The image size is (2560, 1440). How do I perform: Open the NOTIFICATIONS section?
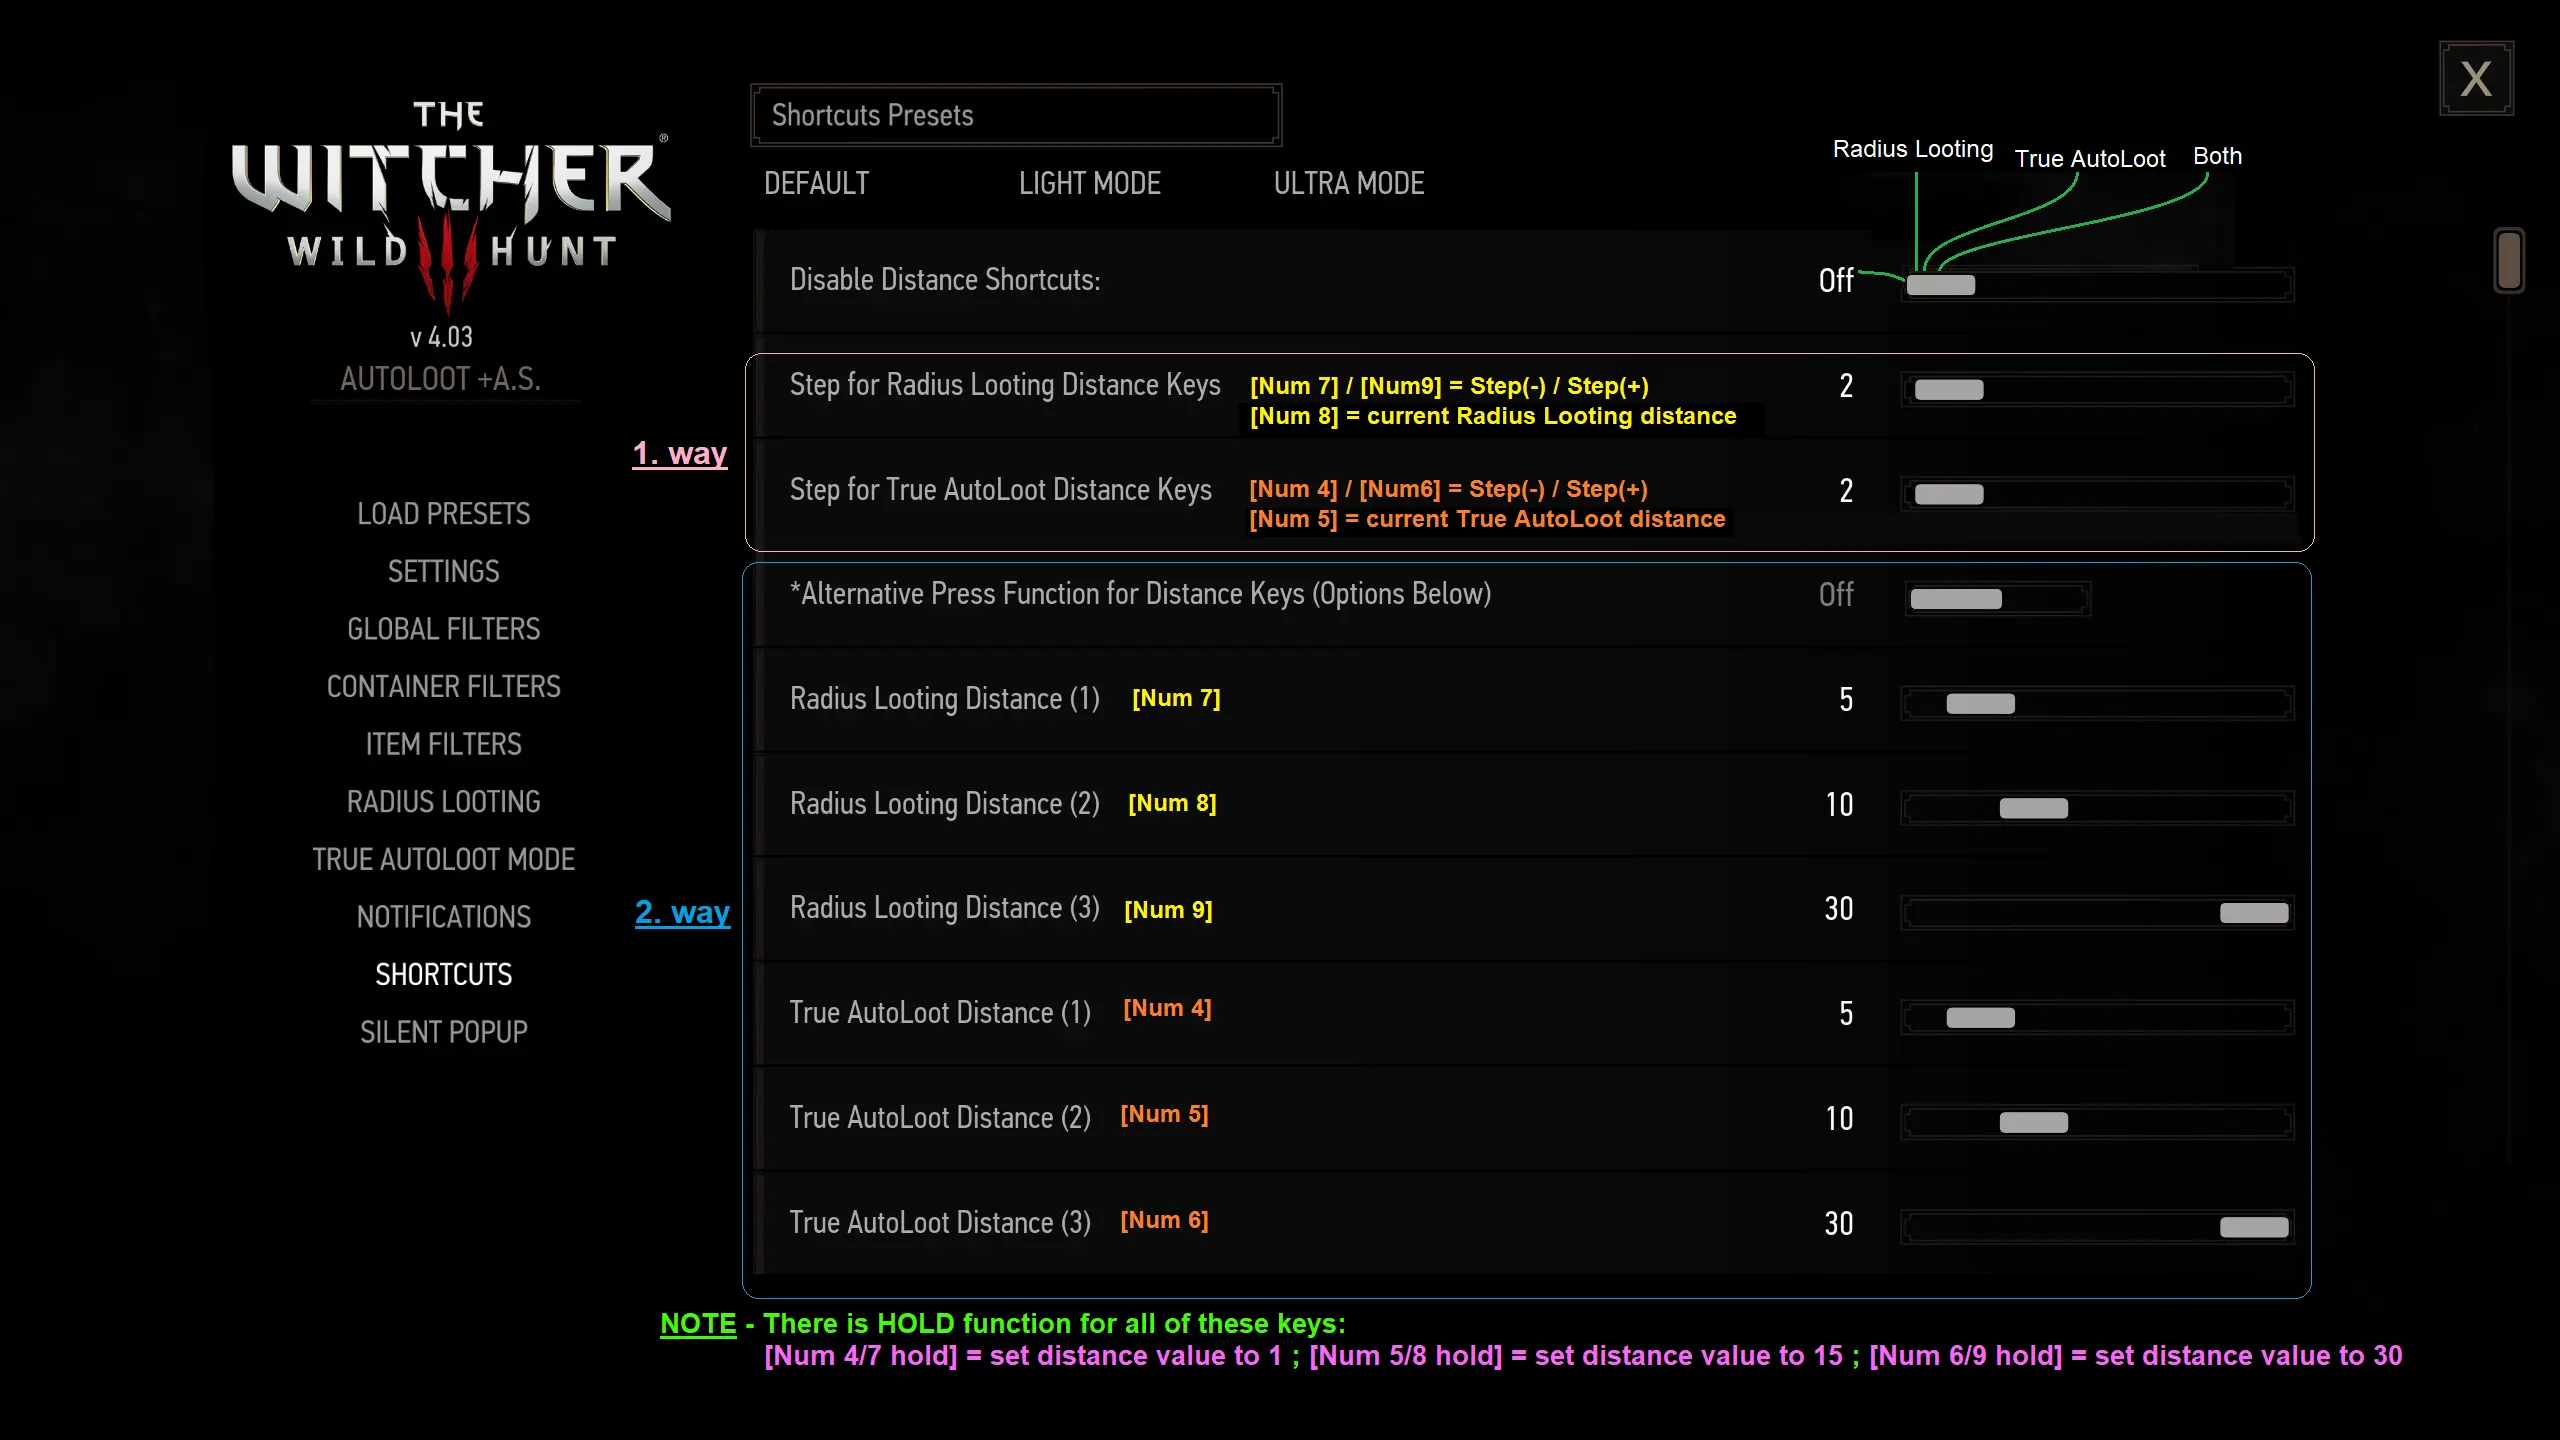(x=443, y=917)
